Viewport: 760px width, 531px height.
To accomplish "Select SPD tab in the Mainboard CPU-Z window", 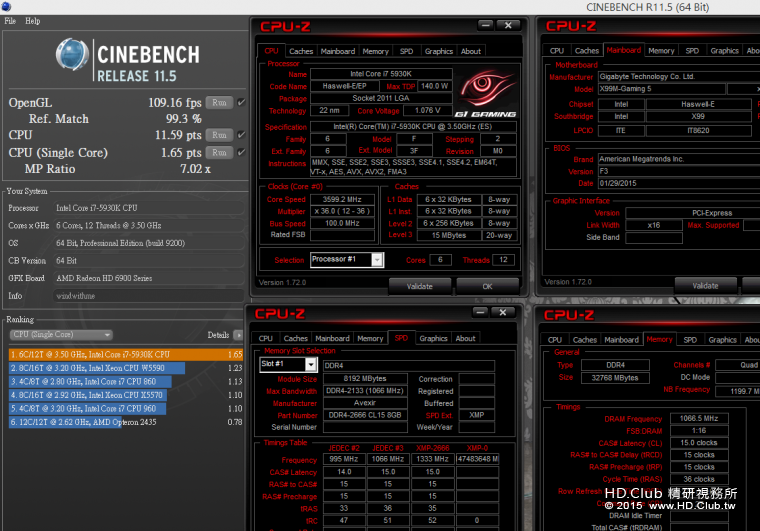I will [692, 51].
